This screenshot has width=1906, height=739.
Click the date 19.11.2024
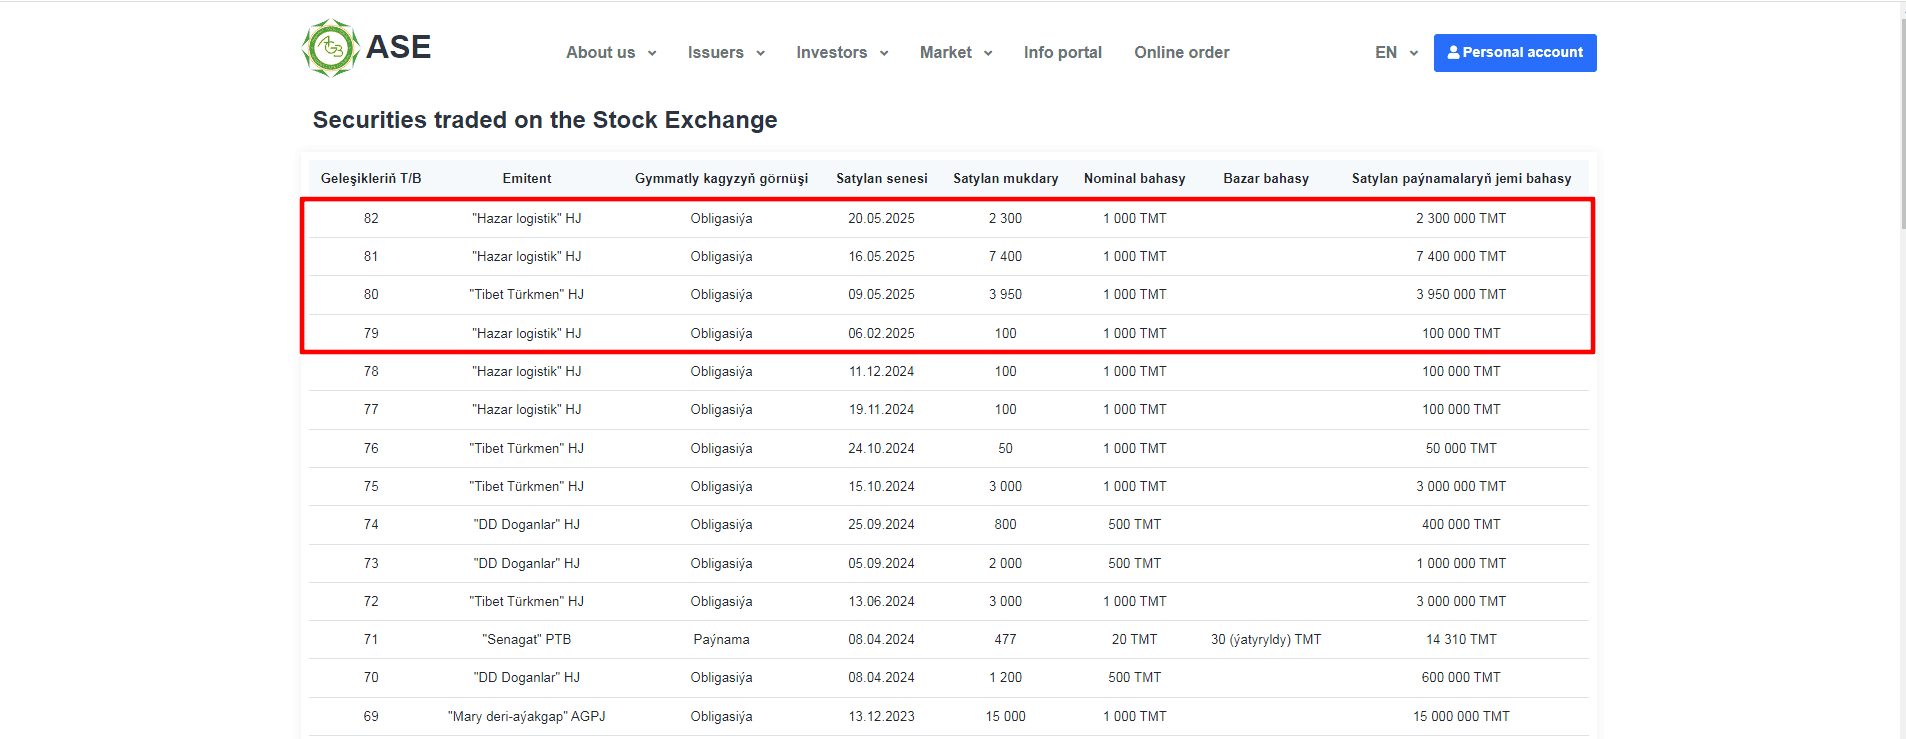(881, 409)
